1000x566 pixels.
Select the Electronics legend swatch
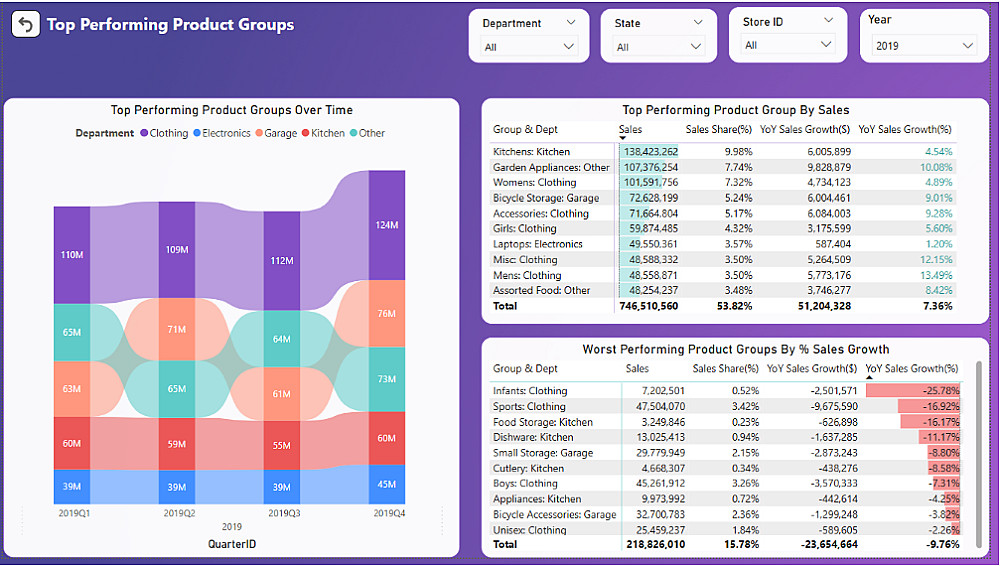click(x=197, y=133)
